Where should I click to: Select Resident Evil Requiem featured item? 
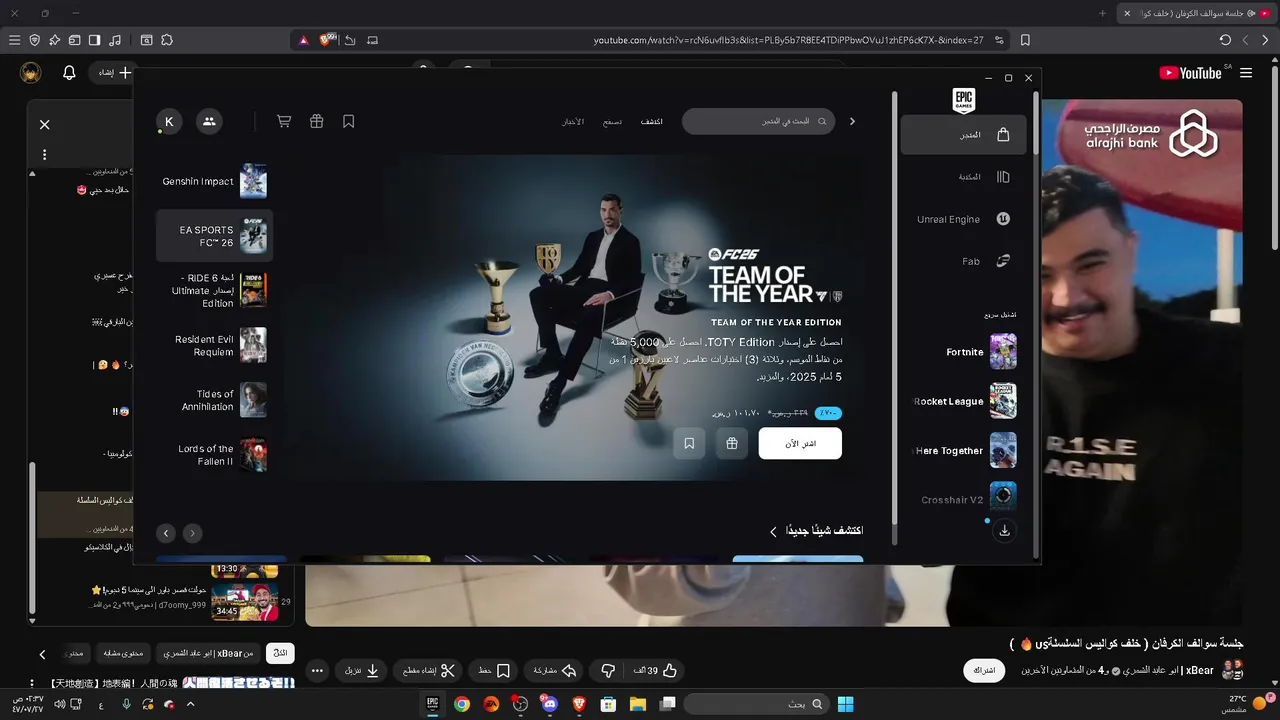(214, 345)
